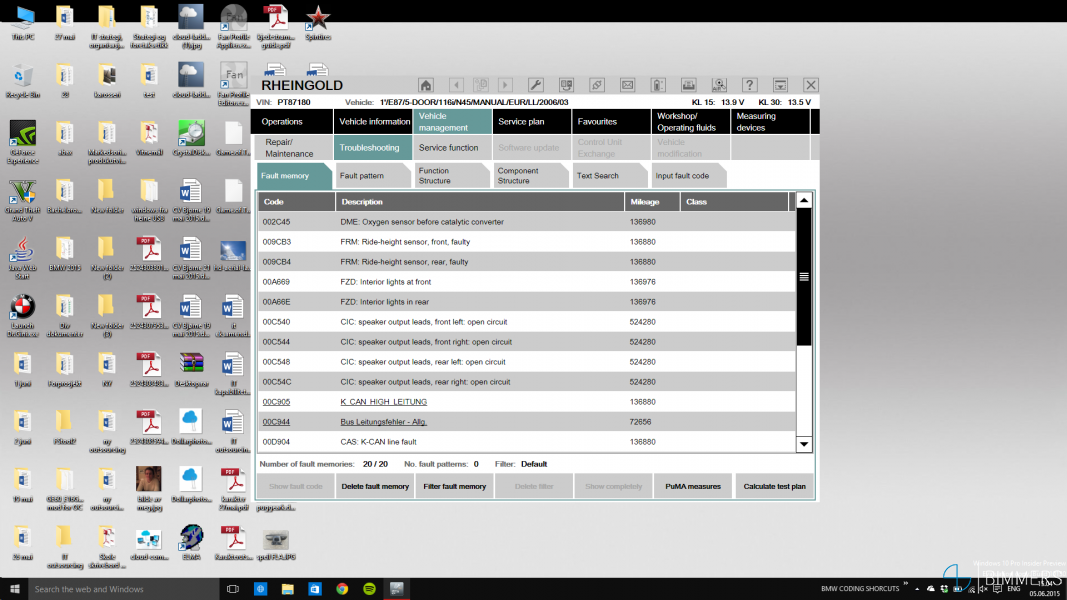Open File Explorer from the taskbar

[x=288, y=589]
